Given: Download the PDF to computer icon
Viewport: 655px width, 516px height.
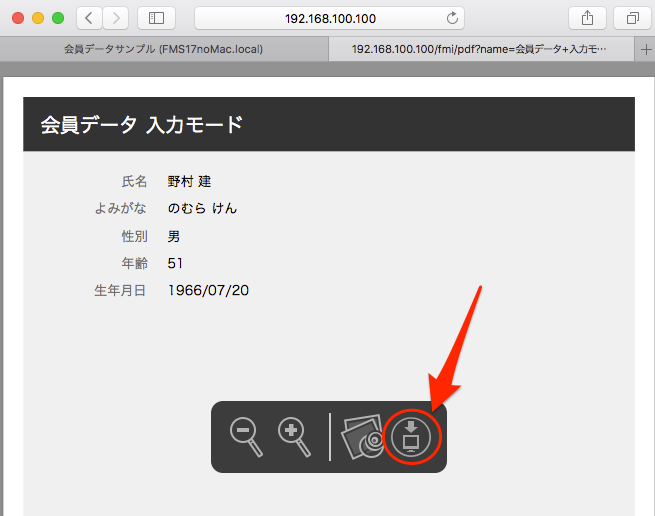Looking at the screenshot, I should 411,437.
